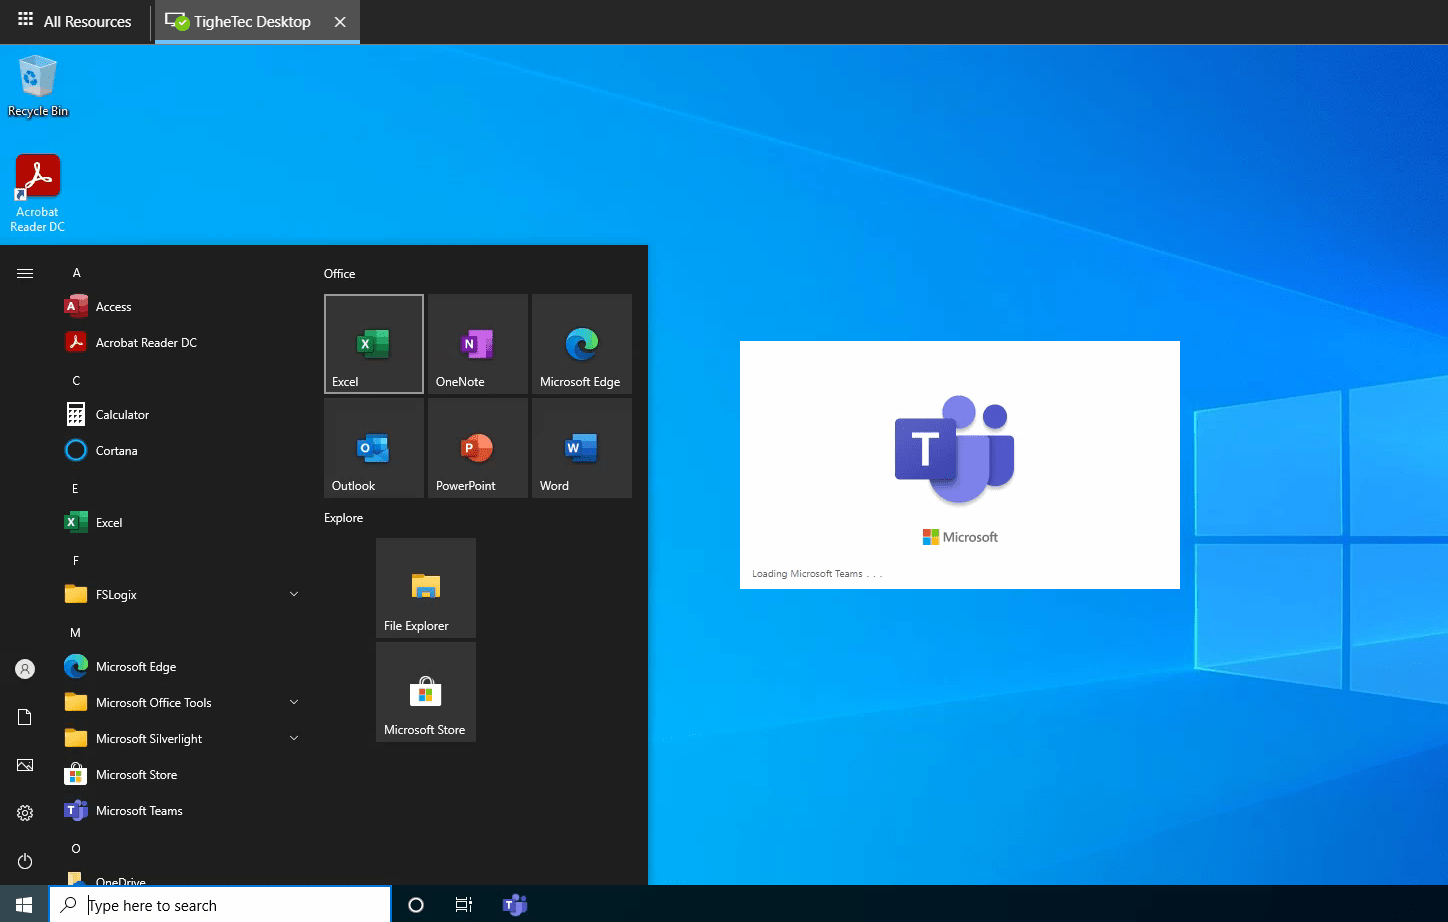This screenshot has height=922, width=1448.
Task: Open the All Resources view
Action: pos(75,22)
